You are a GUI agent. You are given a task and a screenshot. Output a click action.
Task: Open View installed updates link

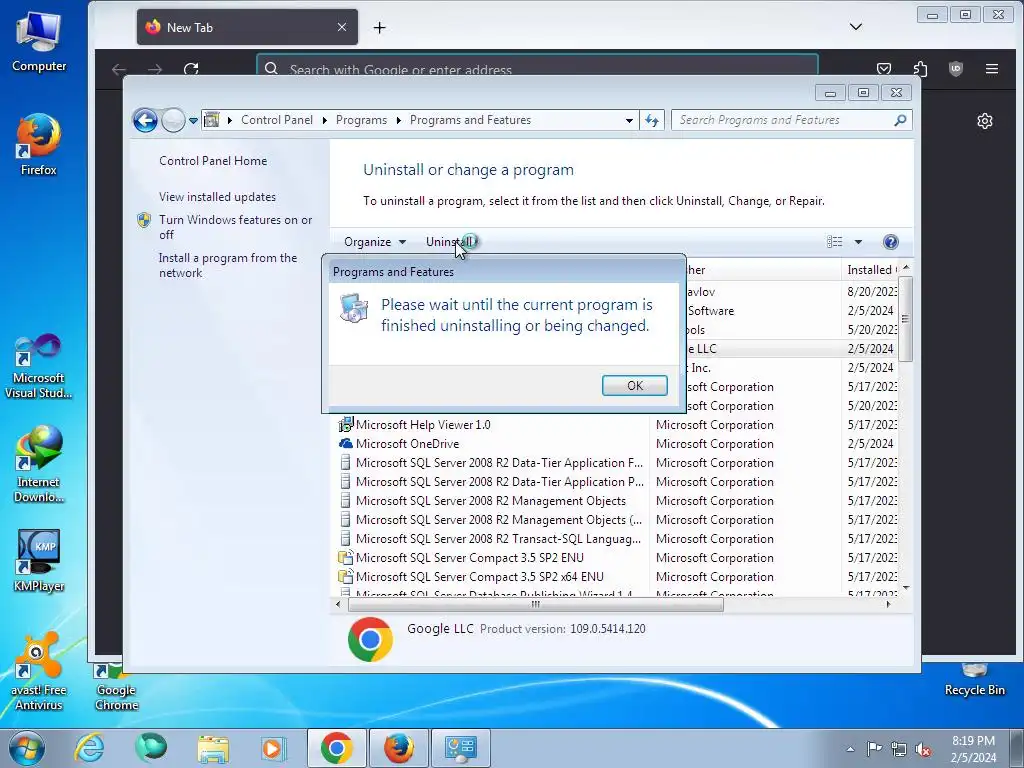[x=217, y=197]
